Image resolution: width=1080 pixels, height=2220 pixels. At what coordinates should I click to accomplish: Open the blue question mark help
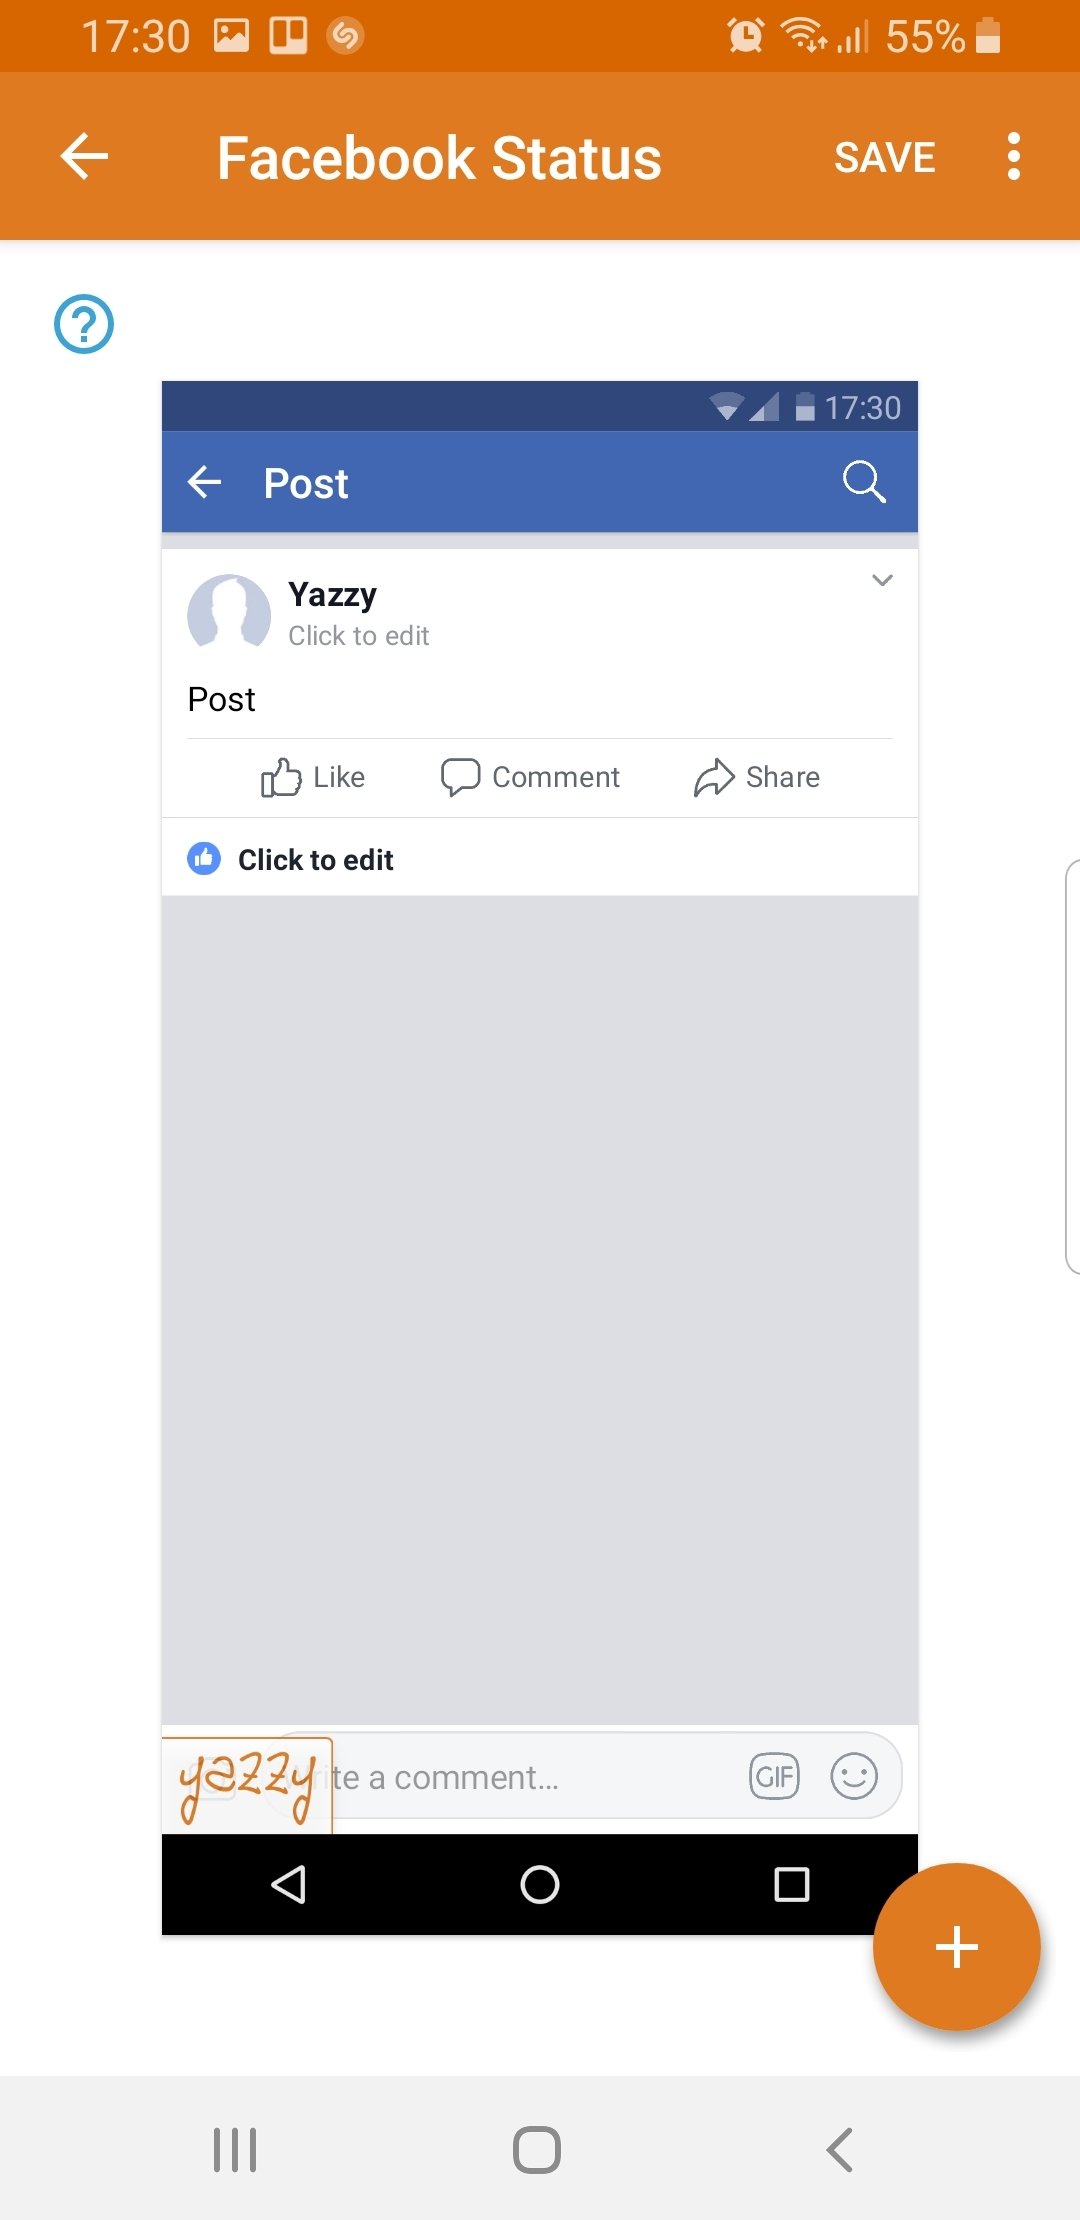84,323
